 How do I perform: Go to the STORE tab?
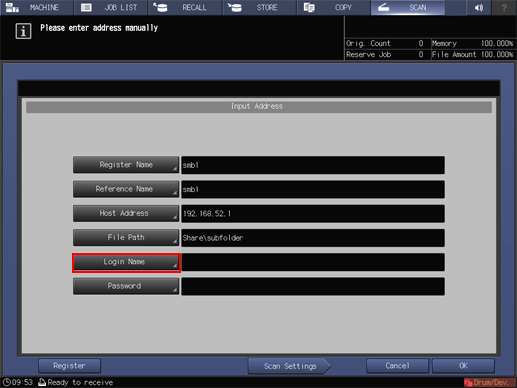[x=259, y=7]
